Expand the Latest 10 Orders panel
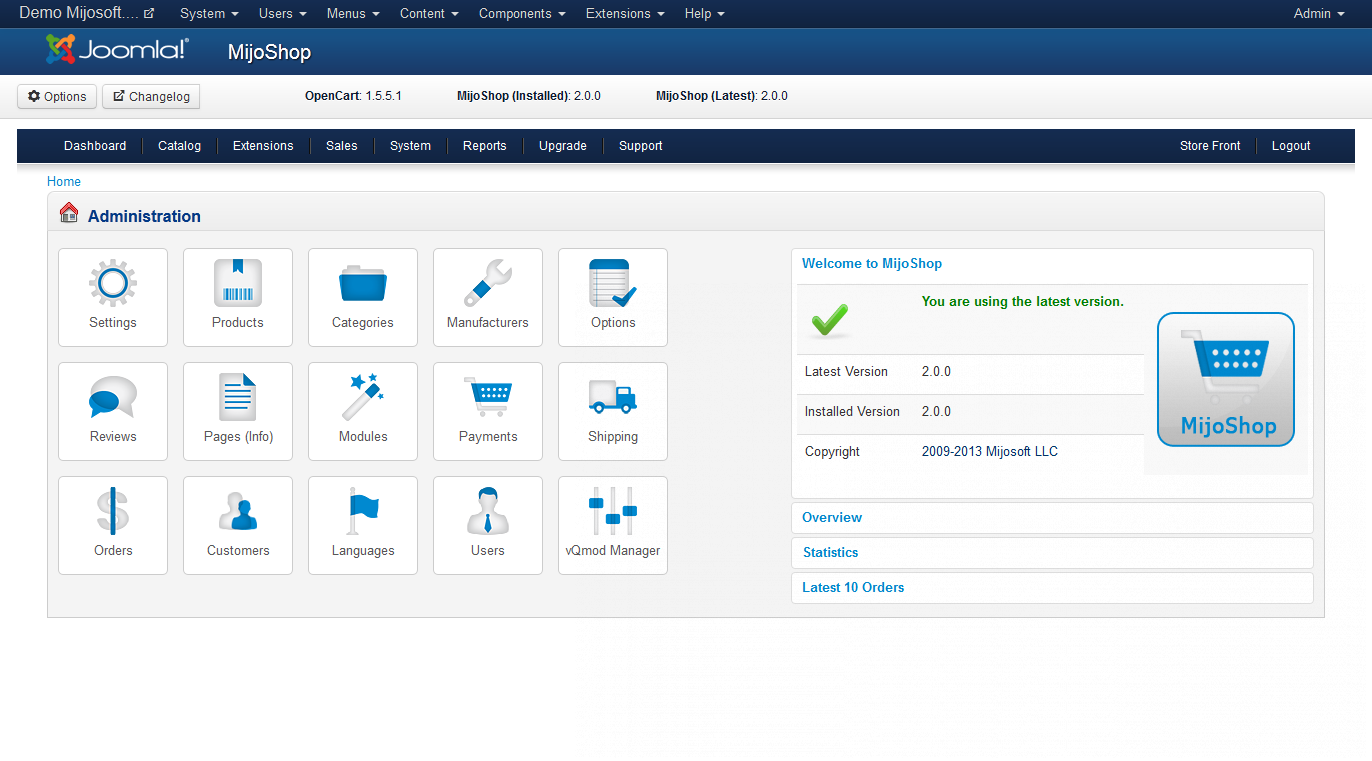This screenshot has width=1372, height=761. [x=853, y=588]
